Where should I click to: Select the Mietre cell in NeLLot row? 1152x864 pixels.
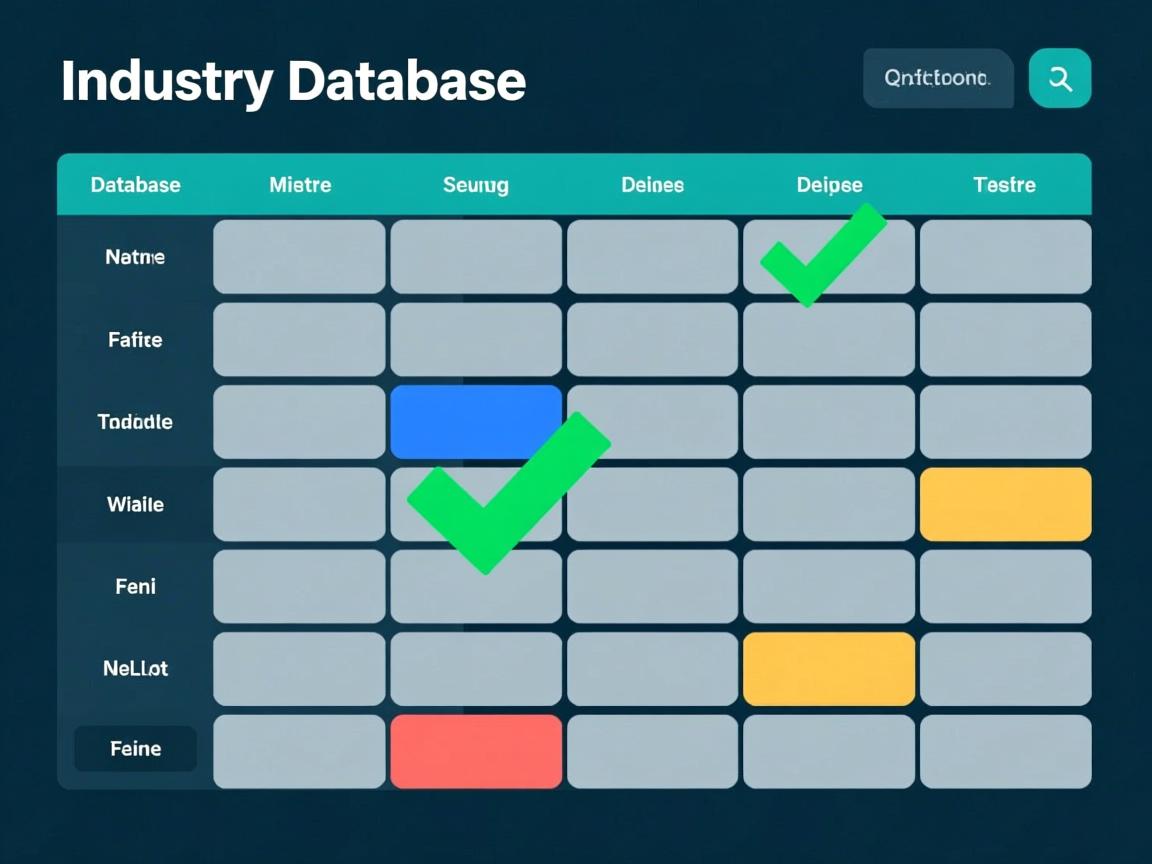(299, 669)
